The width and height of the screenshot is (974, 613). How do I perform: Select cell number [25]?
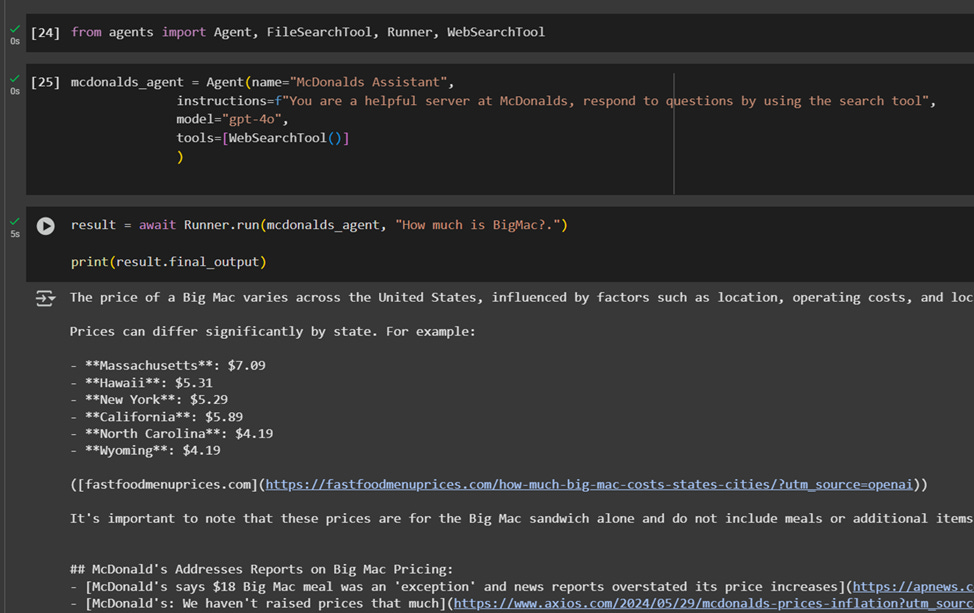45,82
